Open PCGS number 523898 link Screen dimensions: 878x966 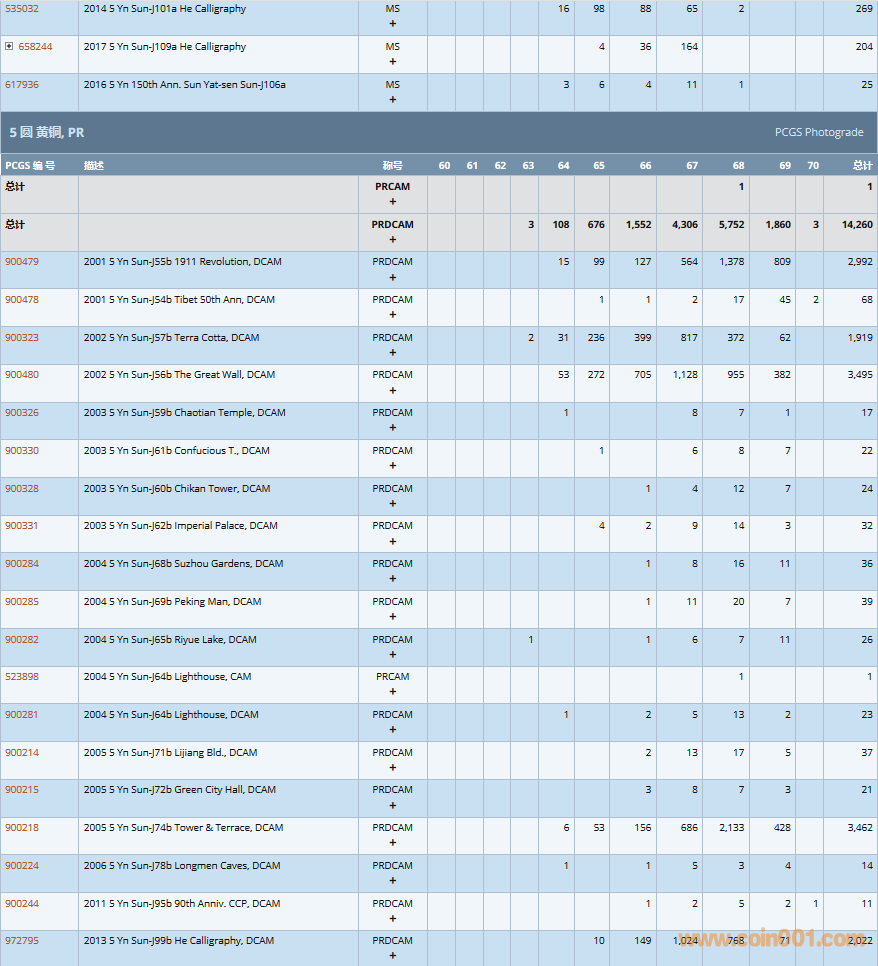coord(22,677)
